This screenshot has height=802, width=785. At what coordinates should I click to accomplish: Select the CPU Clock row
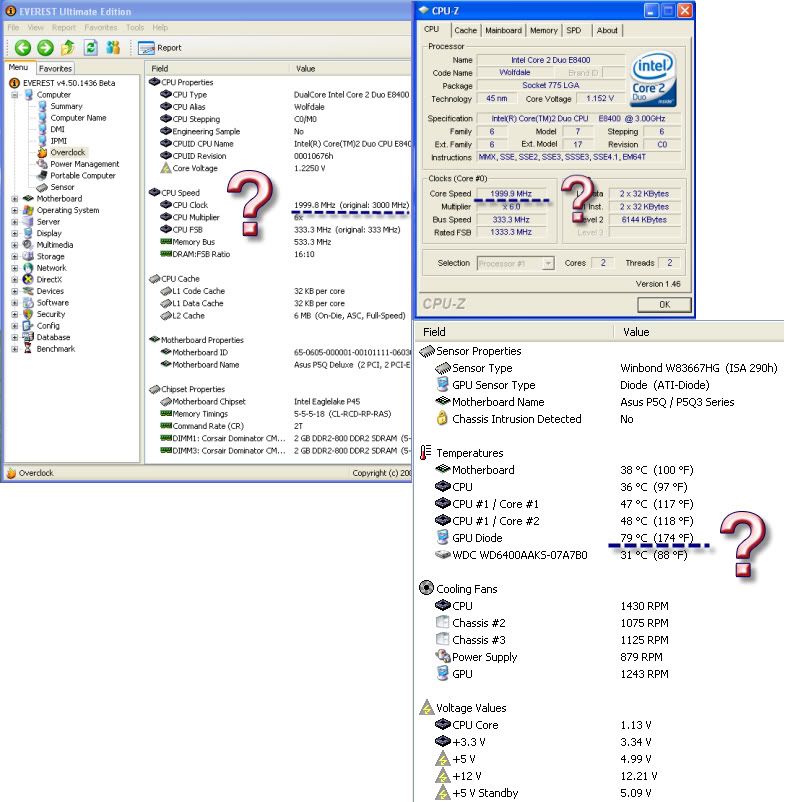click(x=284, y=205)
